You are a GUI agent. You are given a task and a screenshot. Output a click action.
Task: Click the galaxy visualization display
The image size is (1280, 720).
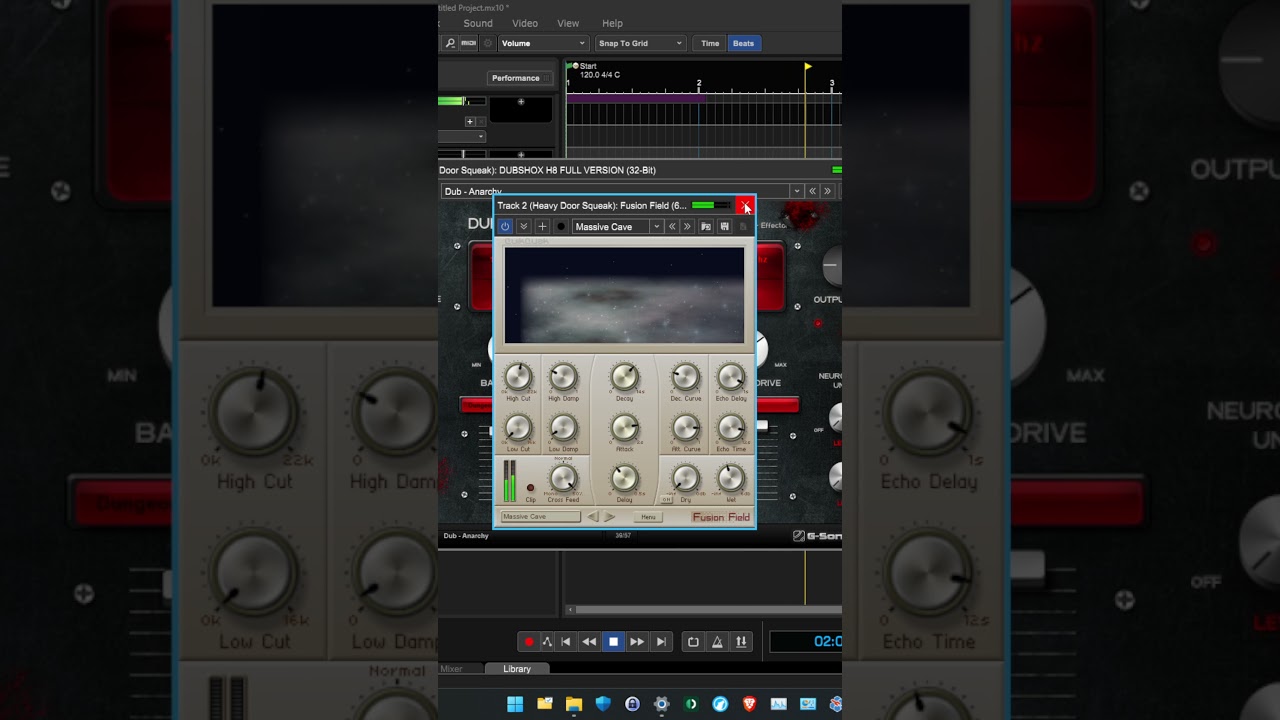(624, 295)
